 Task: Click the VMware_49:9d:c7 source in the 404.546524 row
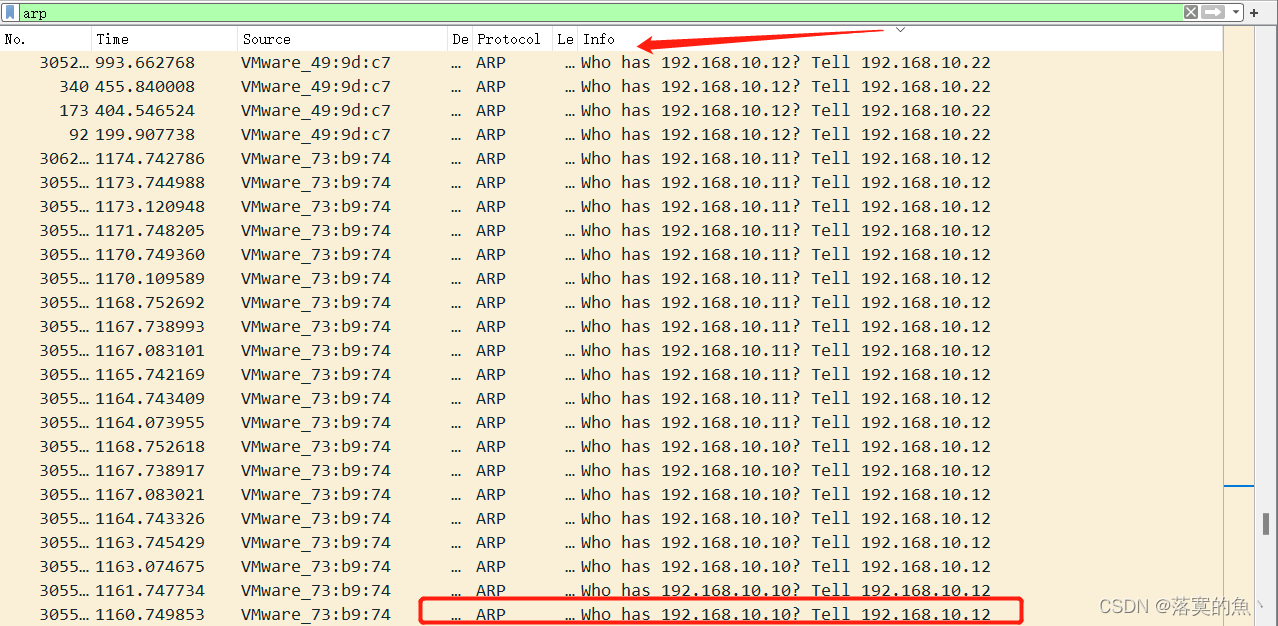[x=316, y=110]
